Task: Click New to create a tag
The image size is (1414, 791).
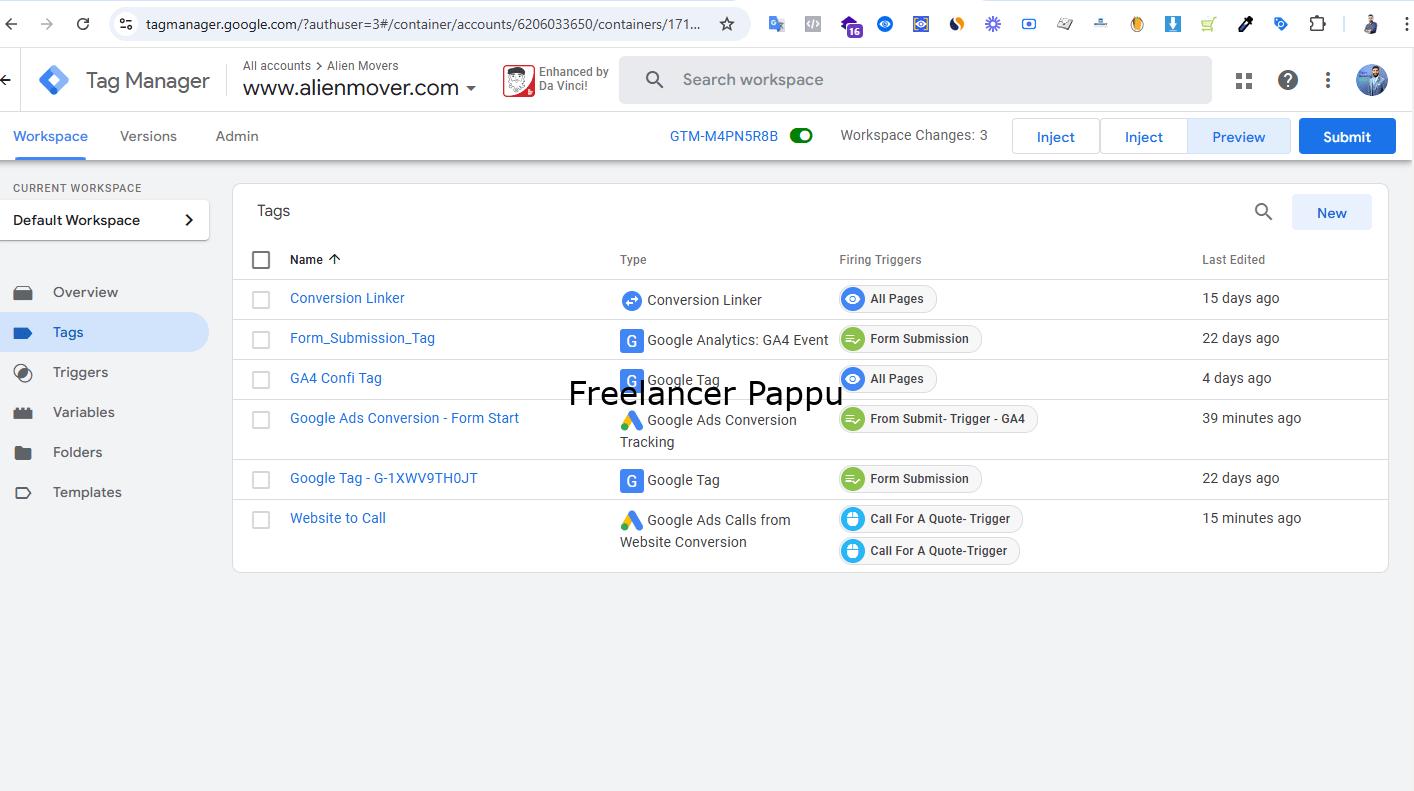Action: [x=1332, y=212]
